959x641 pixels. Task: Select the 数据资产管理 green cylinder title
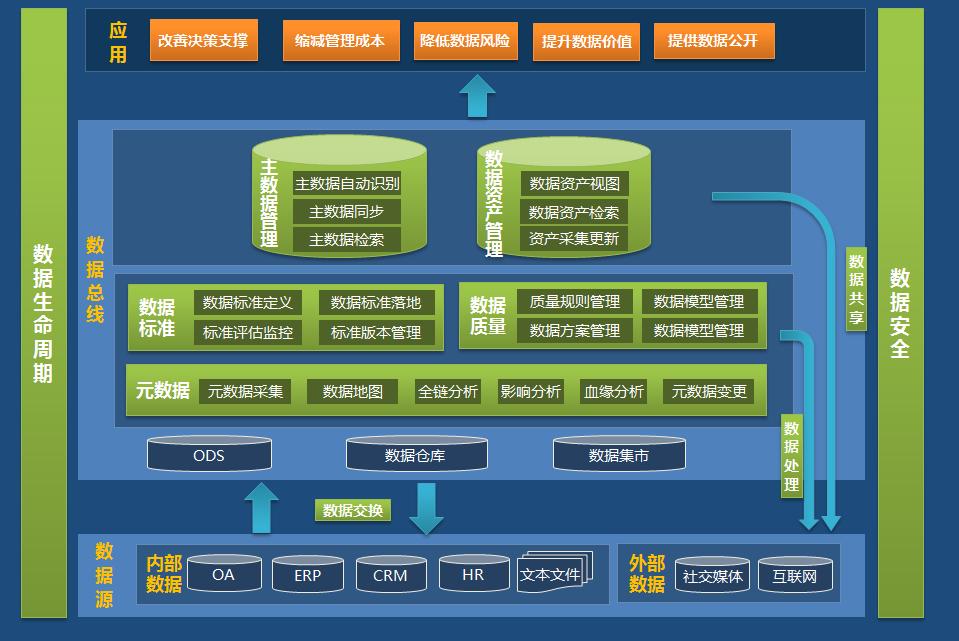494,204
